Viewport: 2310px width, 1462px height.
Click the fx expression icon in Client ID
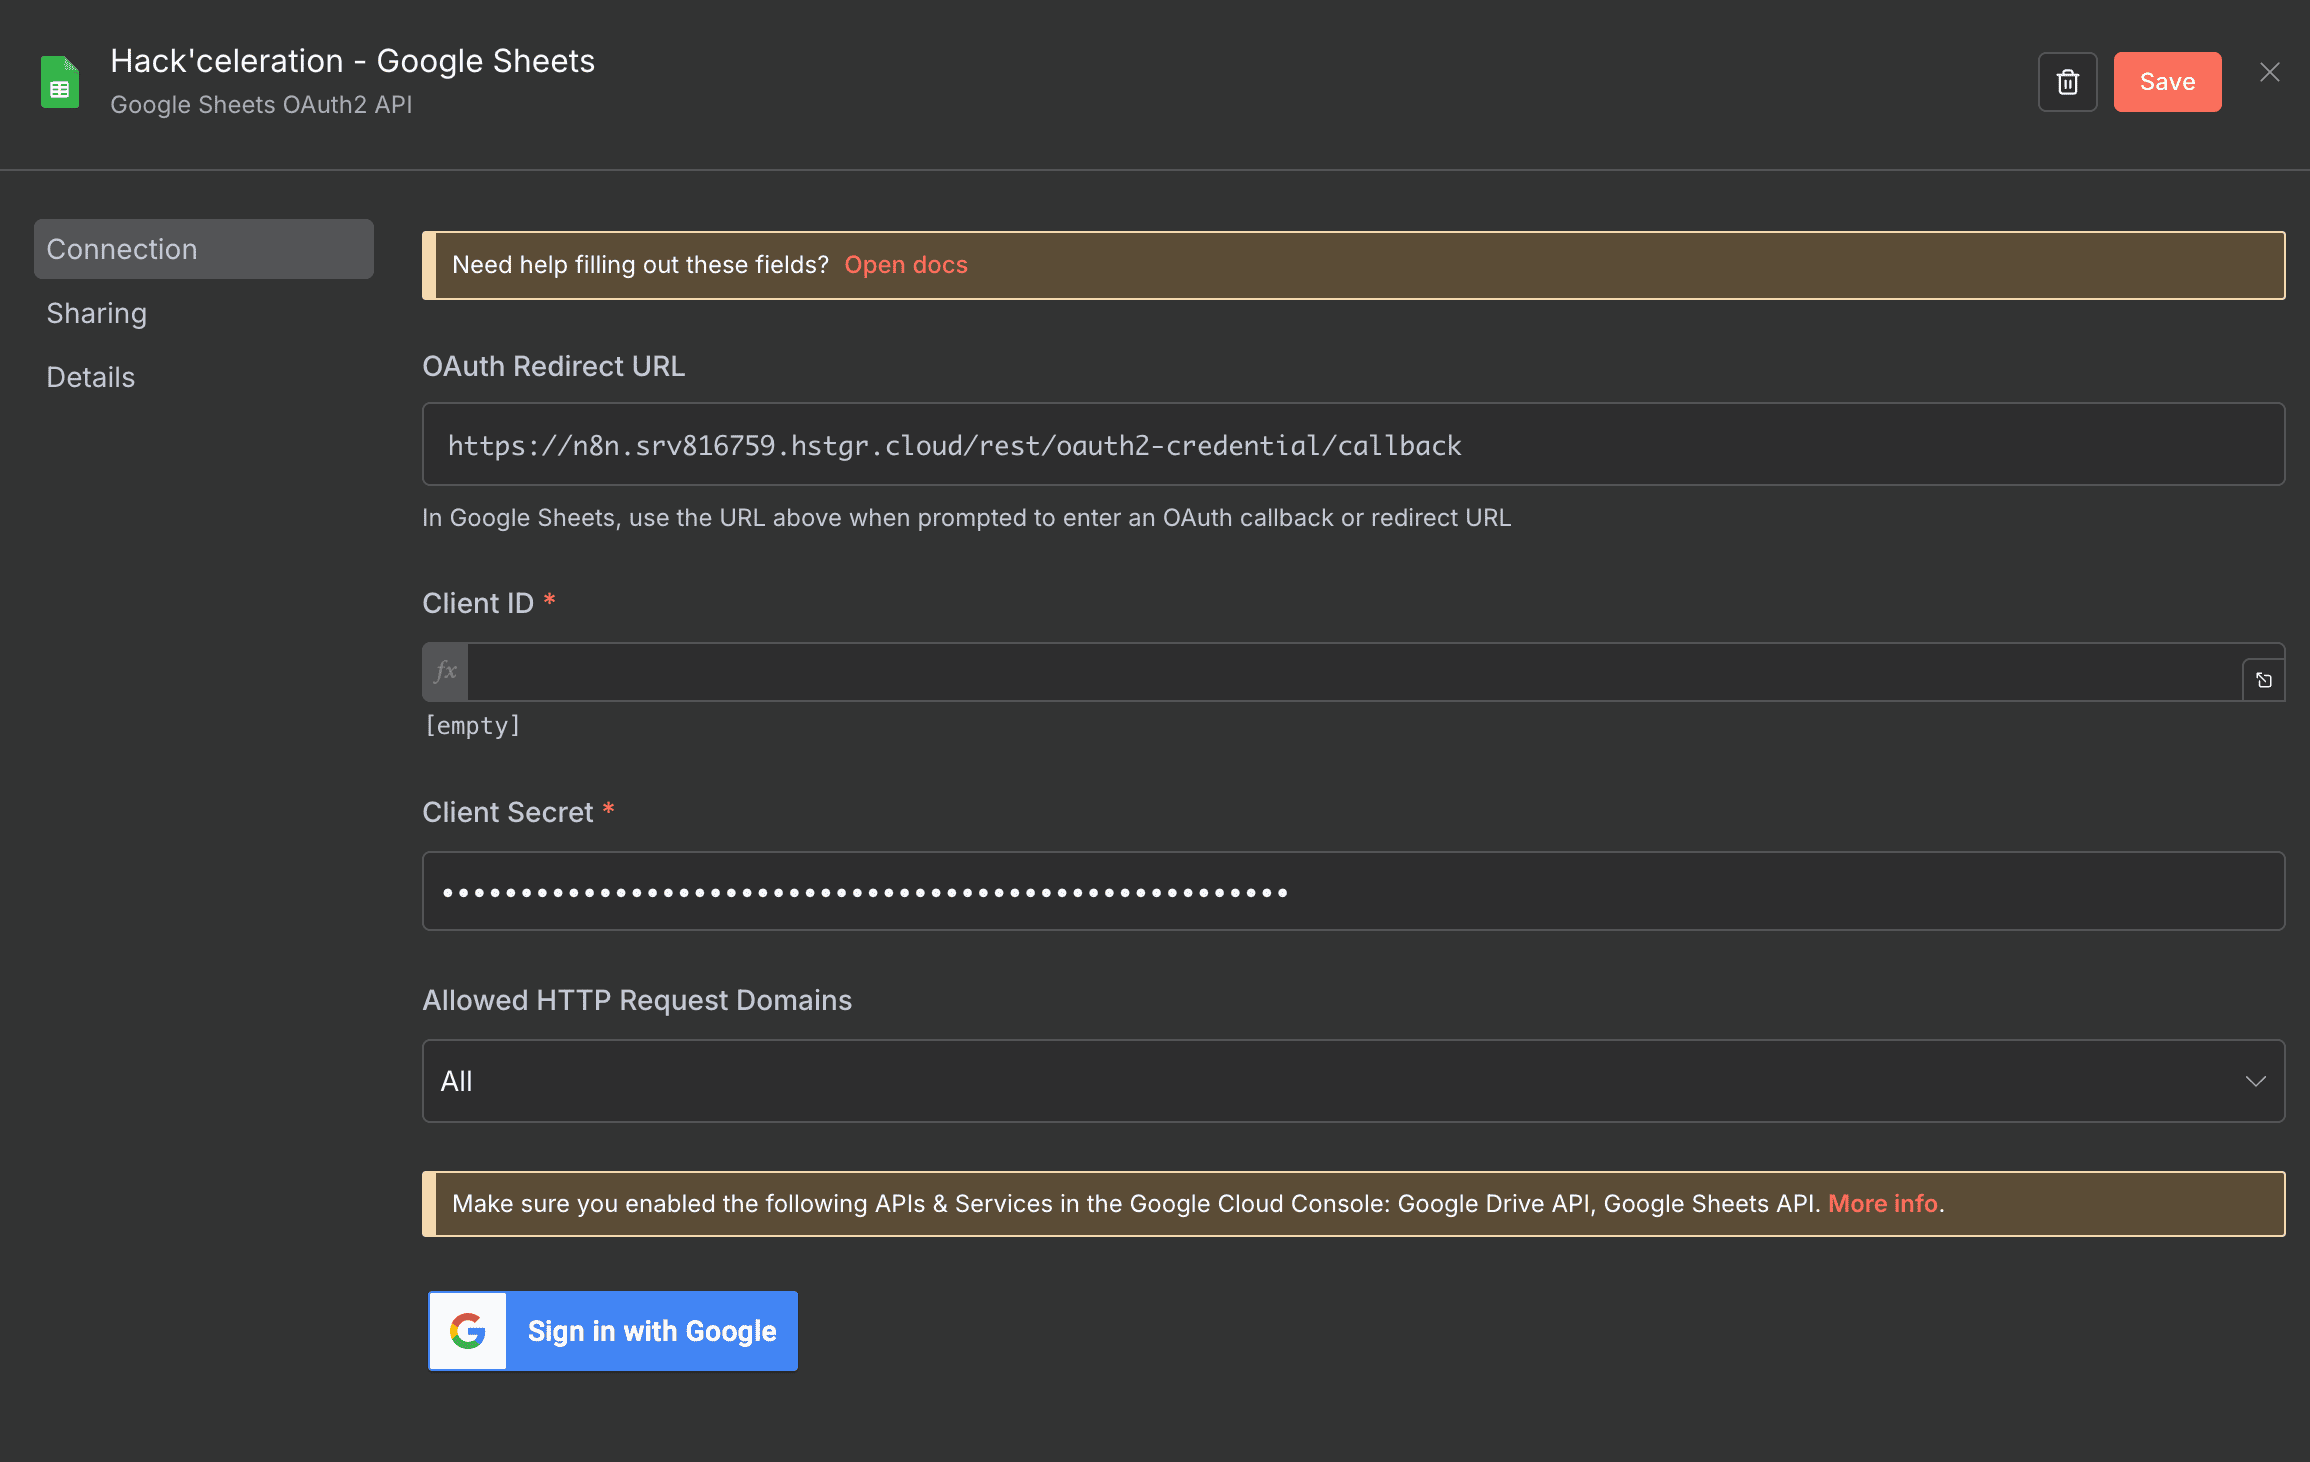(x=445, y=672)
